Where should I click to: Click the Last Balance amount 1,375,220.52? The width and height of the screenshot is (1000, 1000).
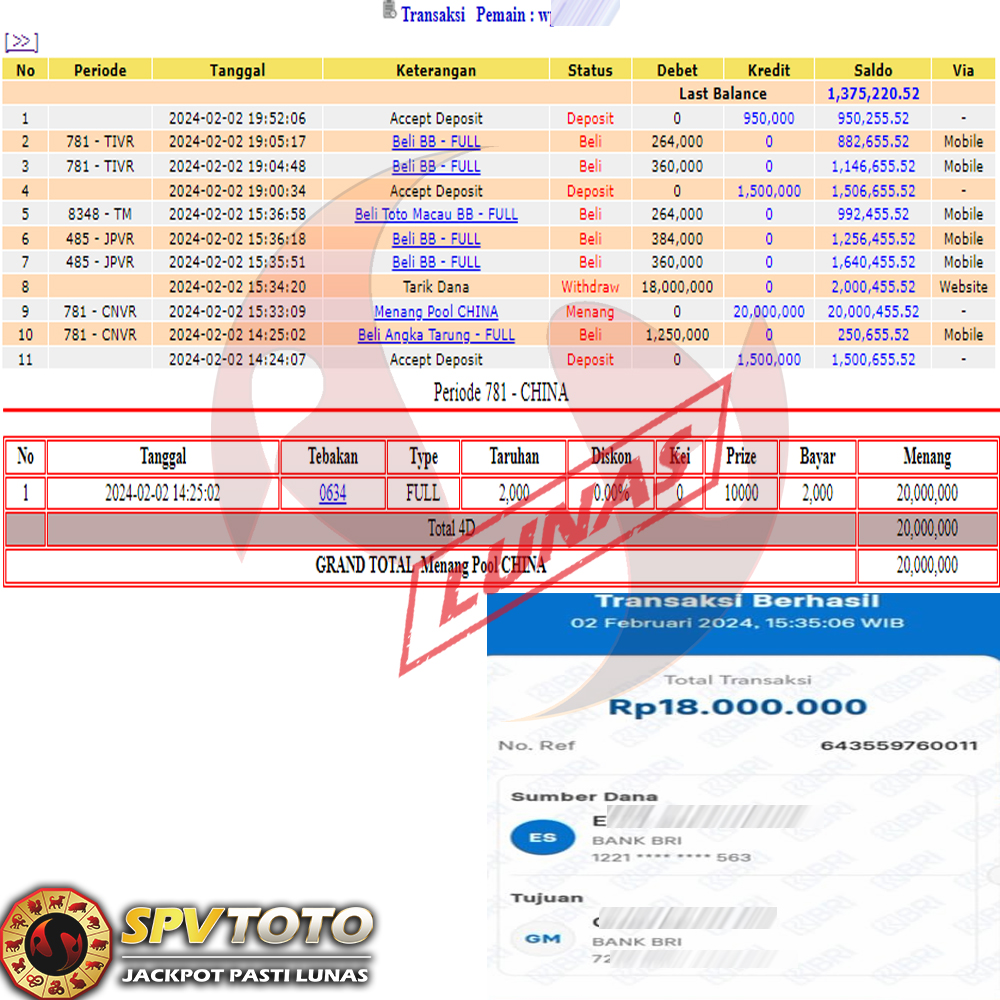[x=872, y=94]
